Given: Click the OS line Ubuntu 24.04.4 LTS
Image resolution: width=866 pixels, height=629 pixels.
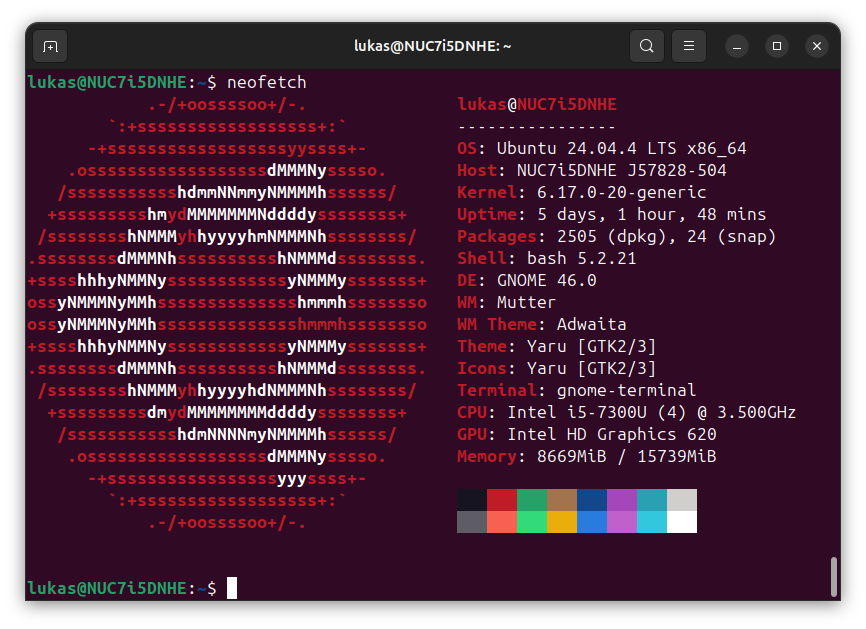Looking at the screenshot, I should pos(602,149).
